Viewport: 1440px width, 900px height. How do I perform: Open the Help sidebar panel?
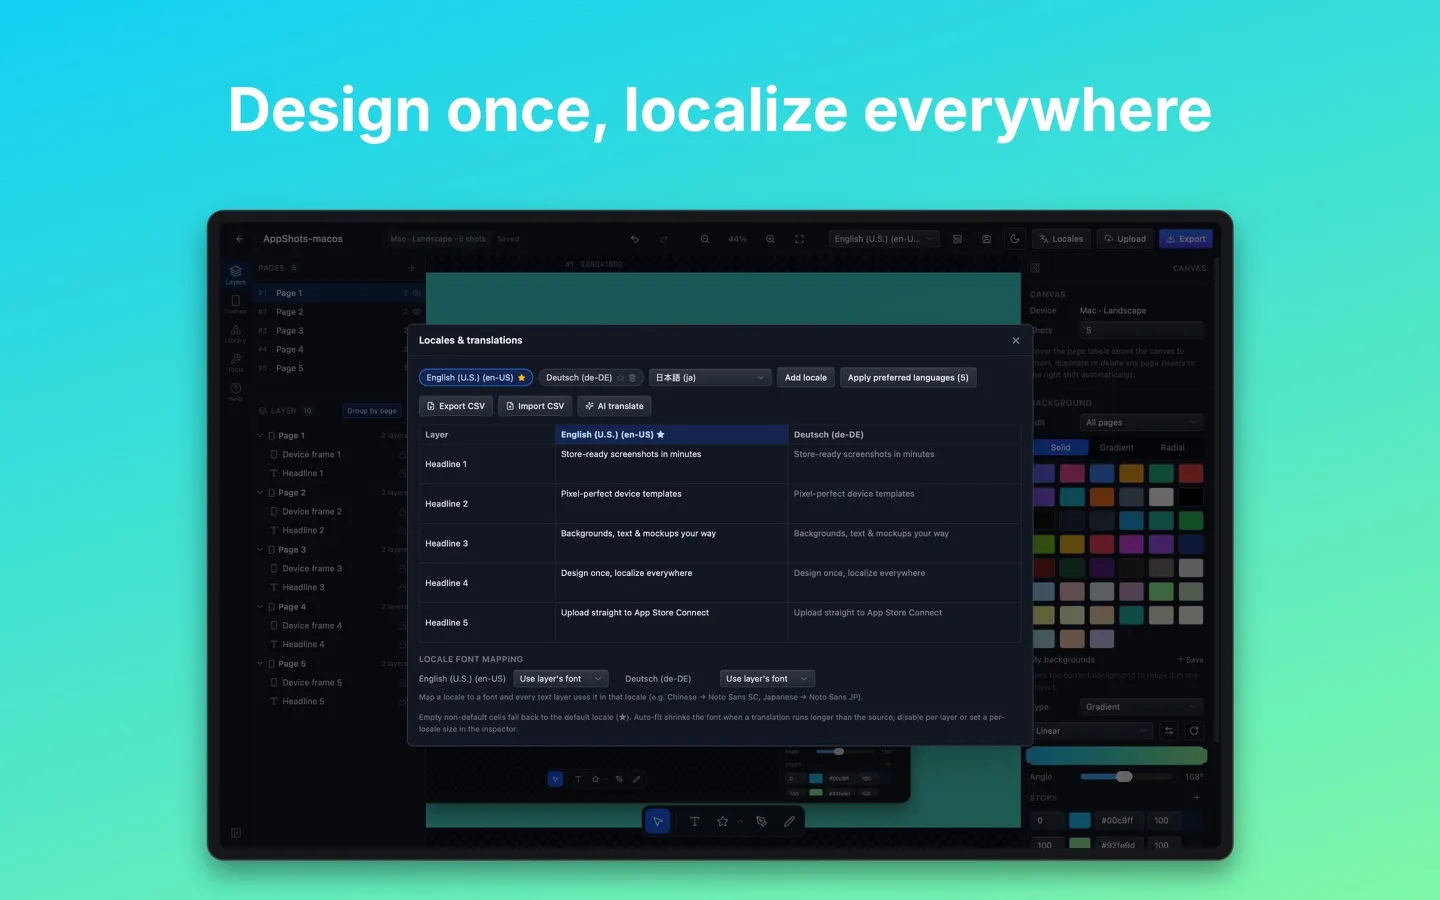coord(235,391)
